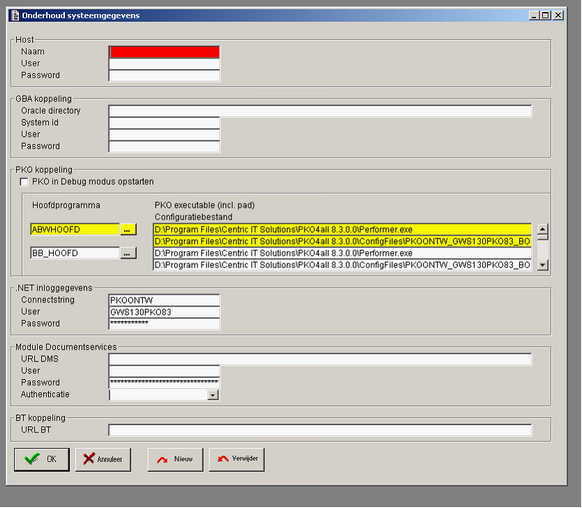Minimize the Onderhoud systeemgegevens window
Image resolution: width=582 pixels, height=508 pixels.
tap(534, 15)
